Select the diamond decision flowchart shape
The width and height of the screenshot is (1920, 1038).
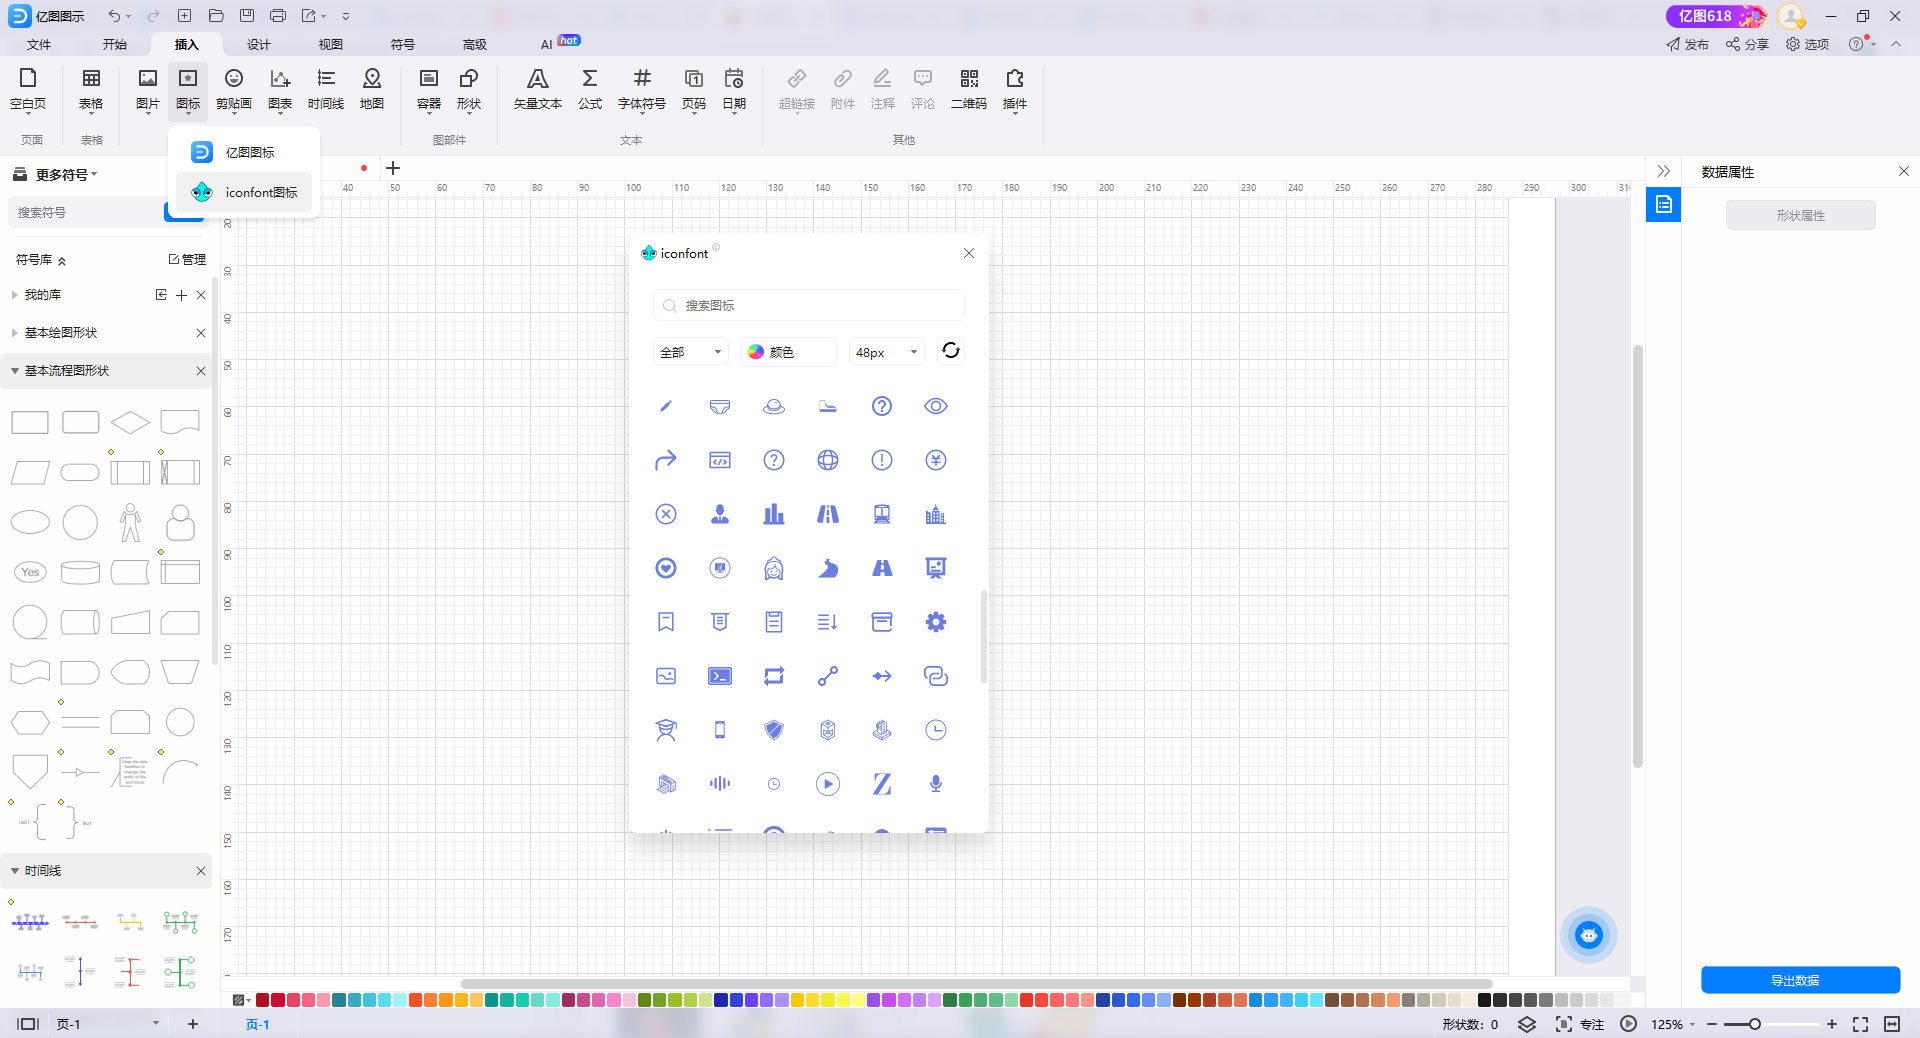(x=130, y=422)
